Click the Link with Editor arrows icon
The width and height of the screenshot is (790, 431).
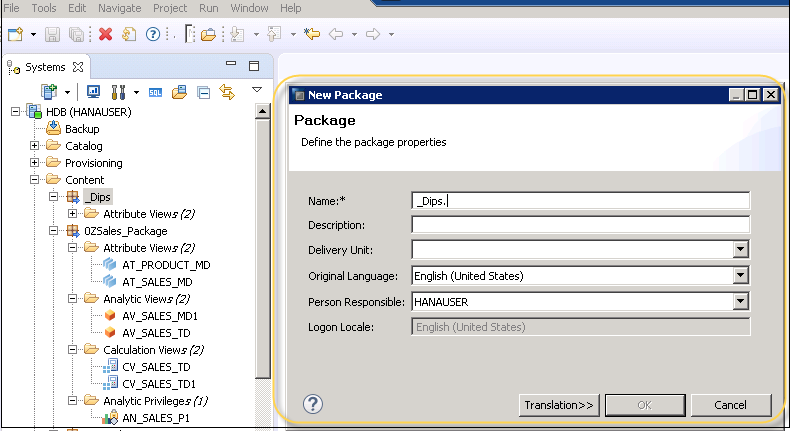point(226,92)
